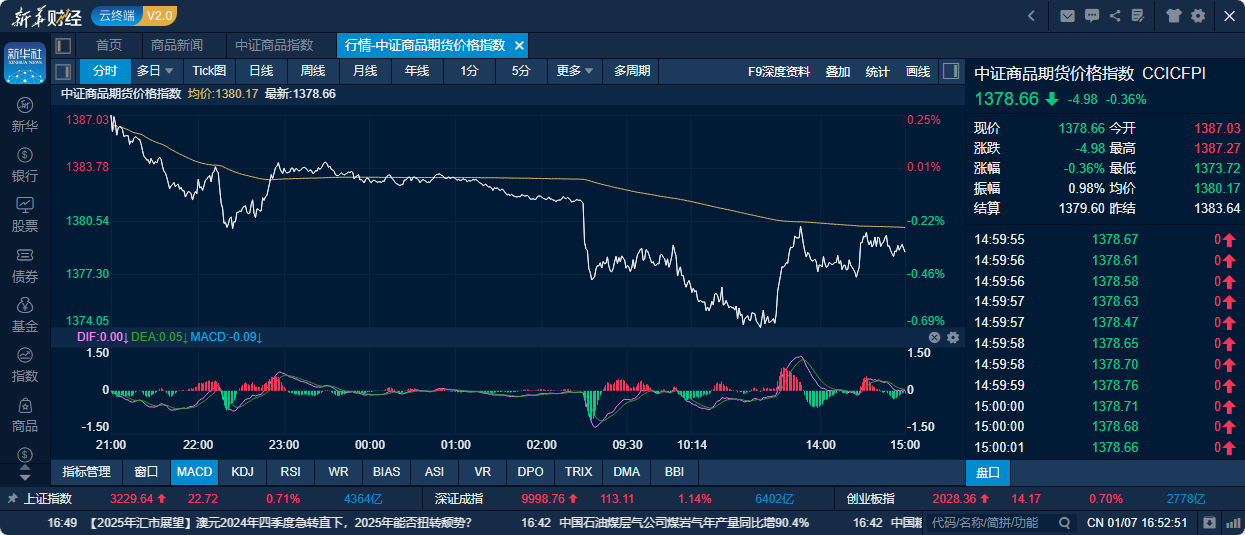The width and height of the screenshot is (1245, 535).
Task: Close the MACD indicator panel
Action: click(935, 338)
